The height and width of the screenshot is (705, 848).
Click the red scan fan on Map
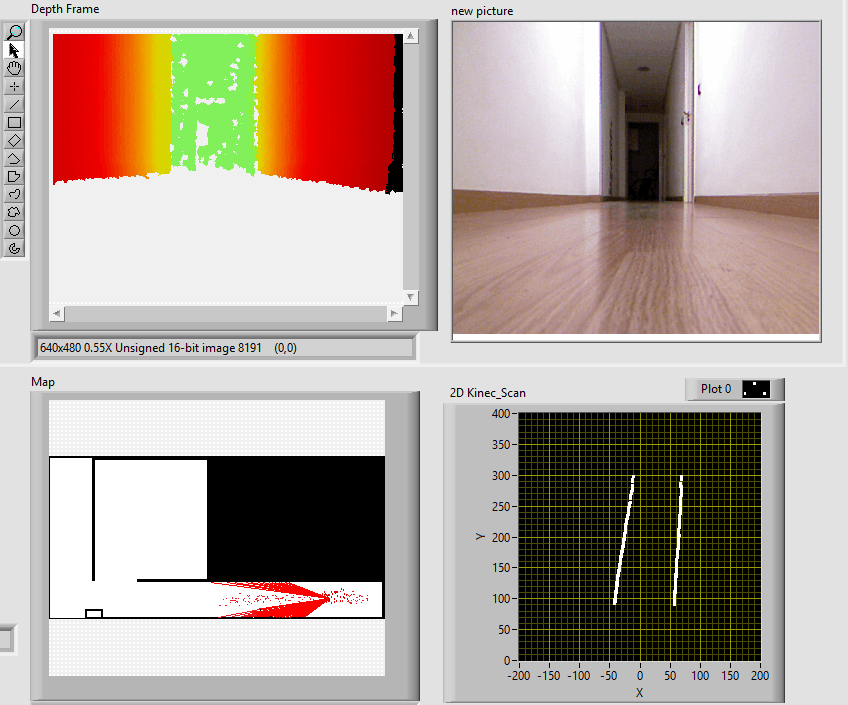pos(270,599)
